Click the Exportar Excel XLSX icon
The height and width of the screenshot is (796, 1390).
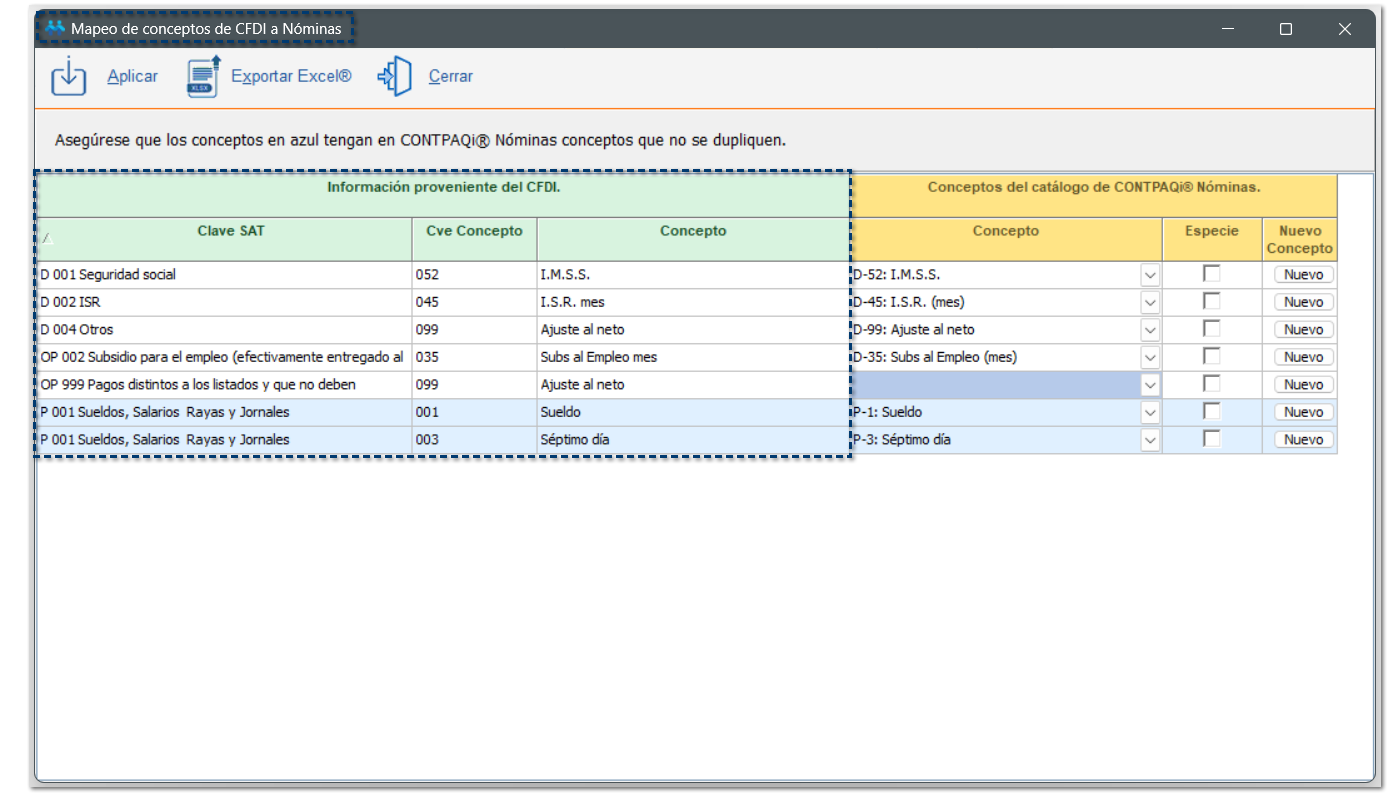(203, 77)
